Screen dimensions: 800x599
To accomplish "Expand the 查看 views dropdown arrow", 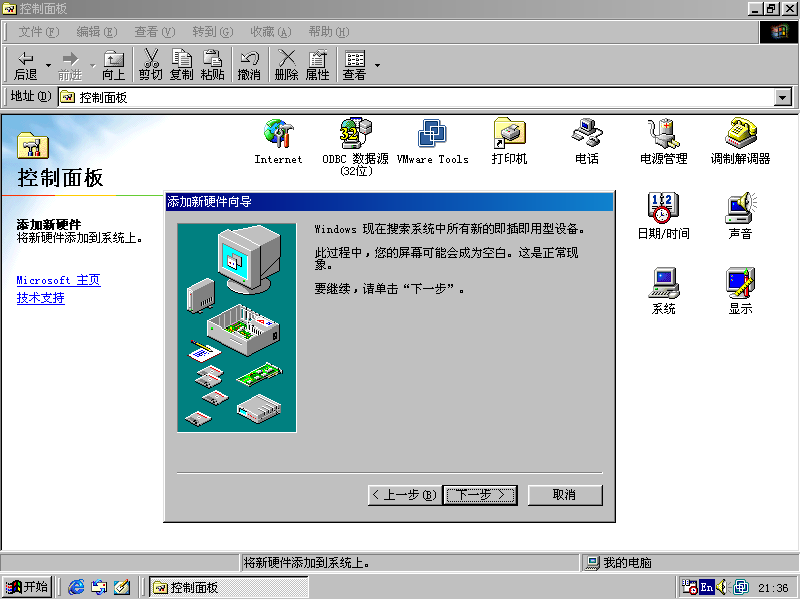I will [x=378, y=65].
